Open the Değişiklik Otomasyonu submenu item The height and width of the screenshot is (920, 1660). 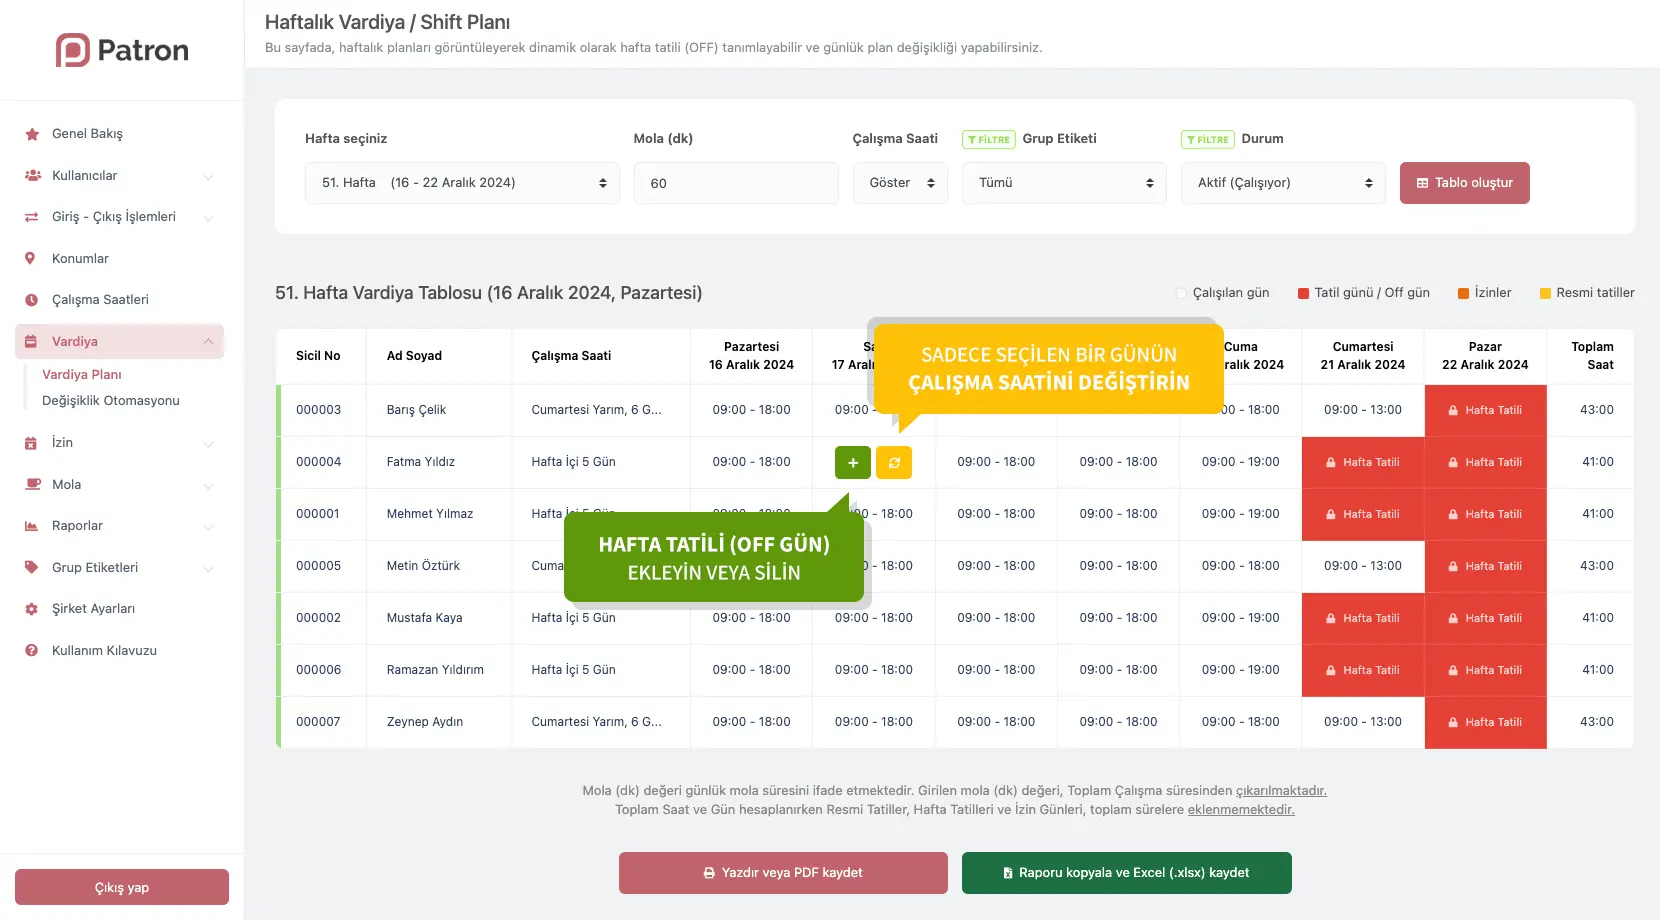(111, 401)
